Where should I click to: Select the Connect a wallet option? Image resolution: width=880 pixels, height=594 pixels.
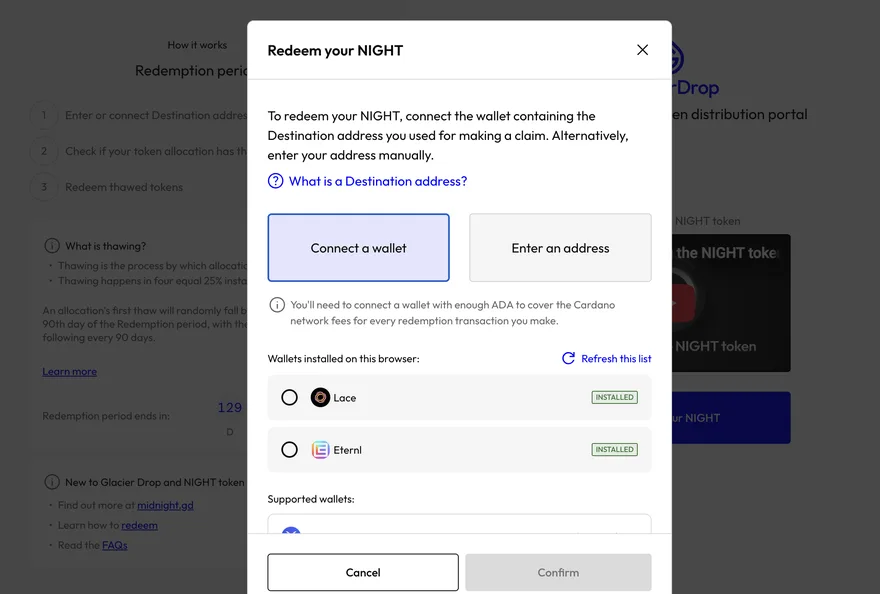[359, 248]
